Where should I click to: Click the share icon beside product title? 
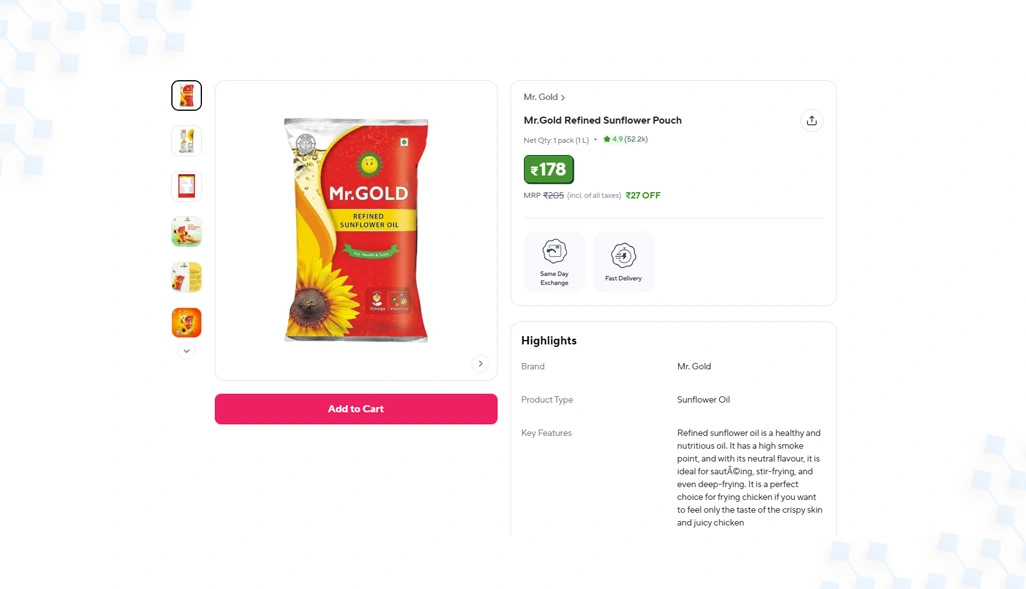click(811, 120)
